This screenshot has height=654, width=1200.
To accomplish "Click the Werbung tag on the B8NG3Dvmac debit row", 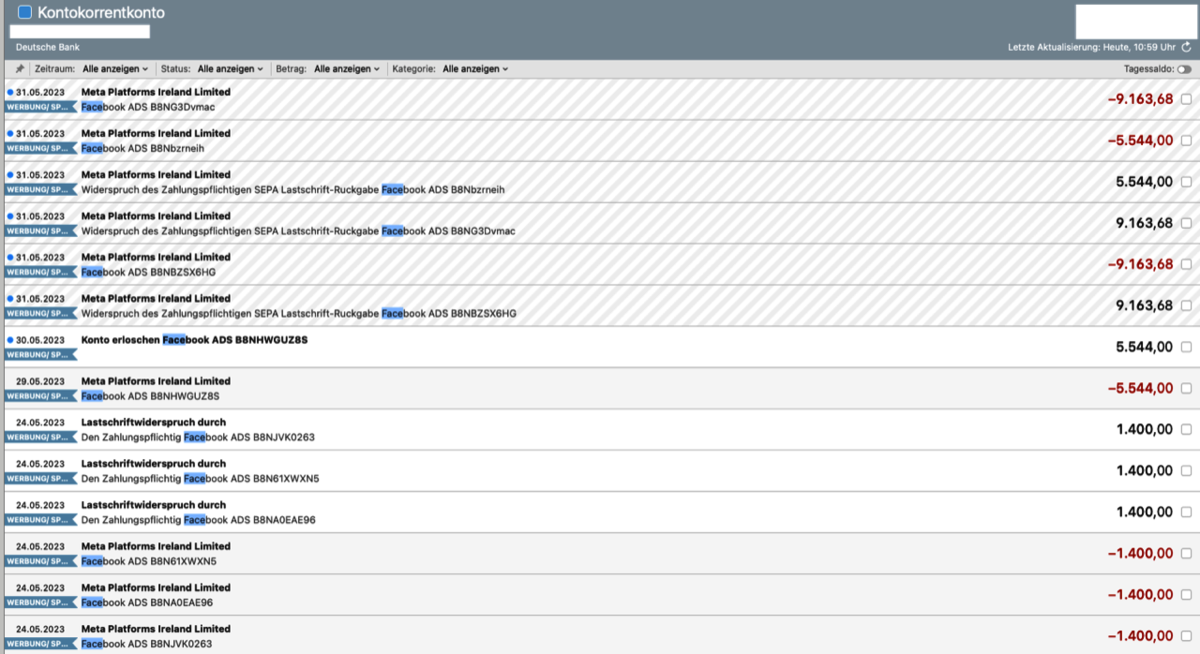I will tap(40, 107).
